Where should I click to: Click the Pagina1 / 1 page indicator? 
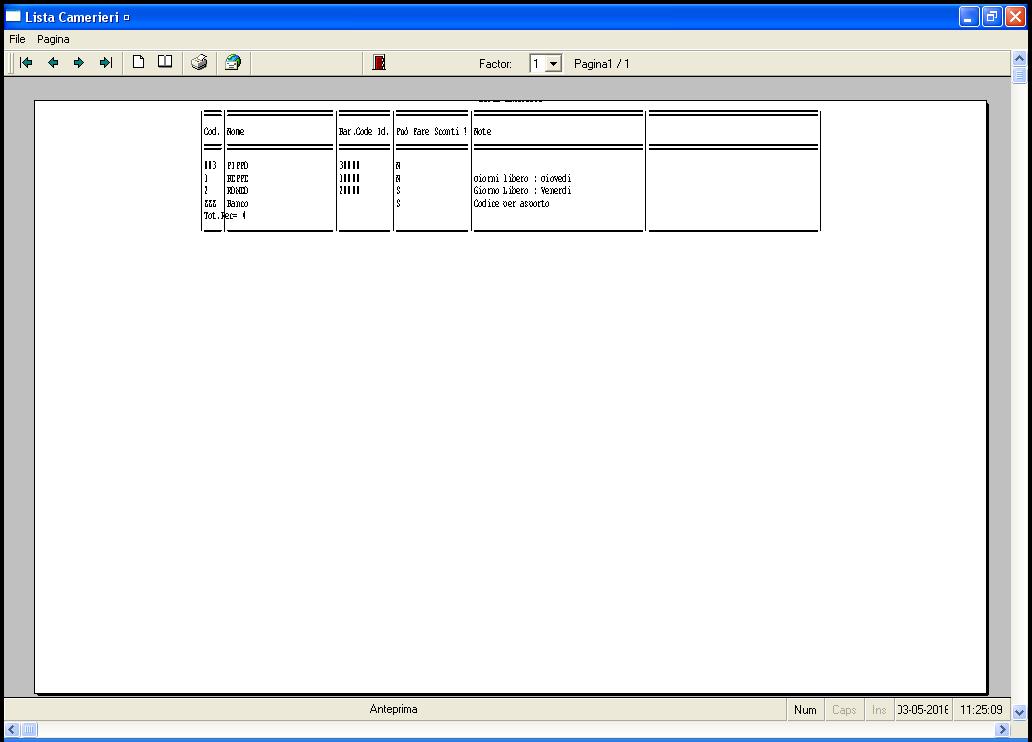[x=602, y=64]
